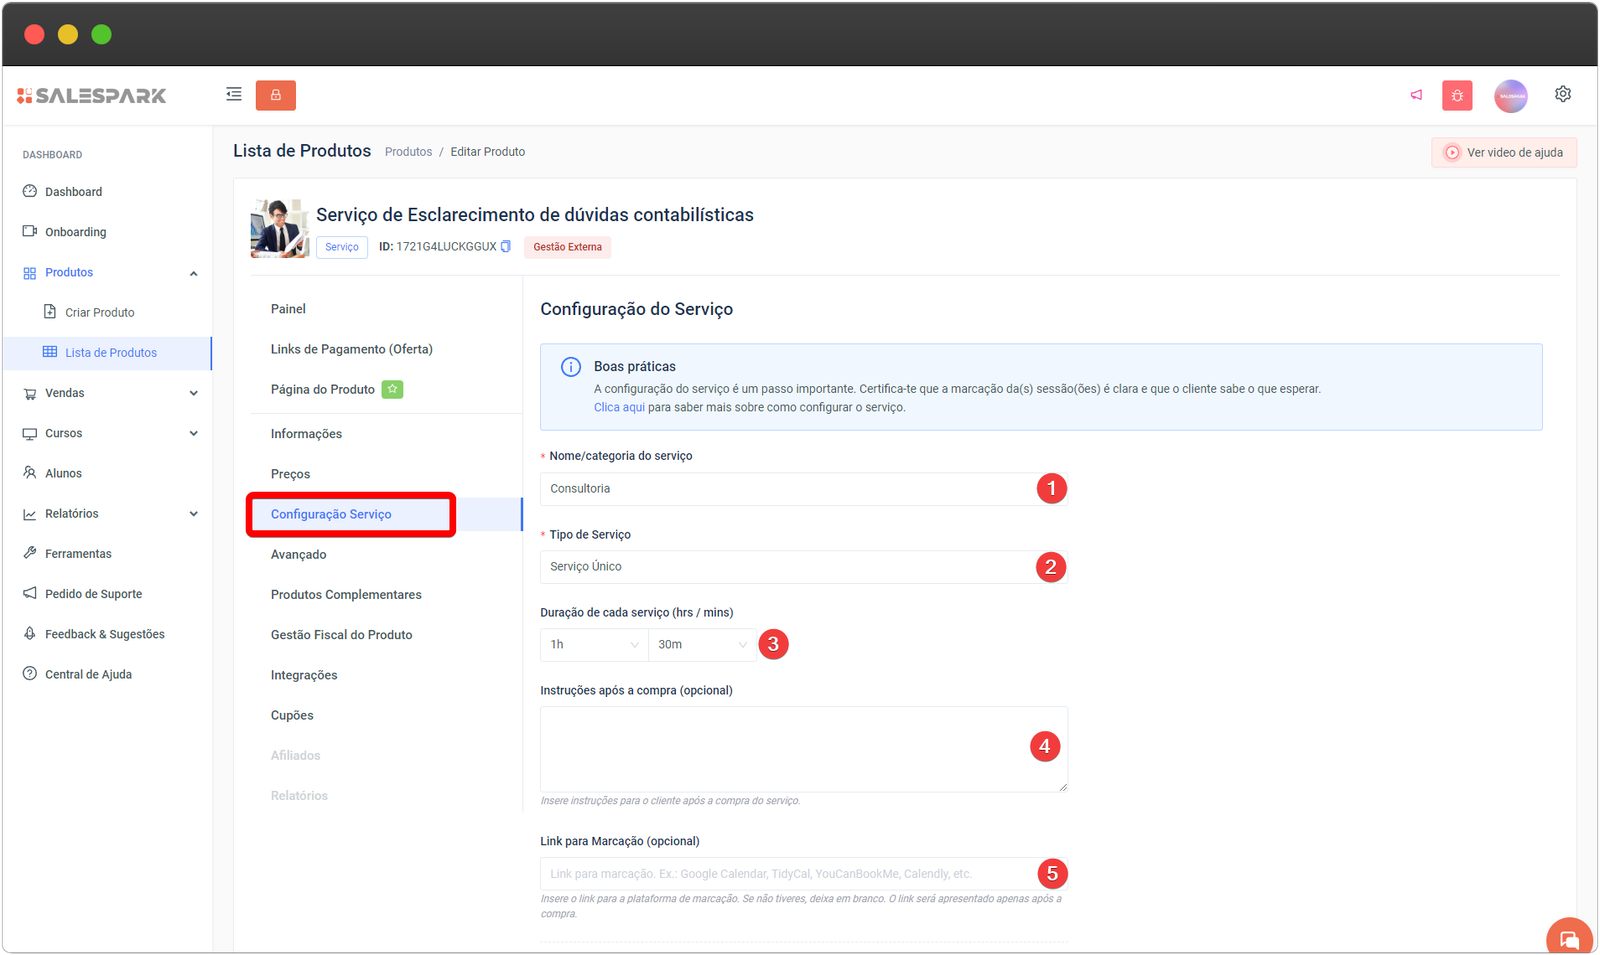This screenshot has height=955, width=1600.
Task: Open the minutes duration dropdown showing 30m
Action: [702, 645]
